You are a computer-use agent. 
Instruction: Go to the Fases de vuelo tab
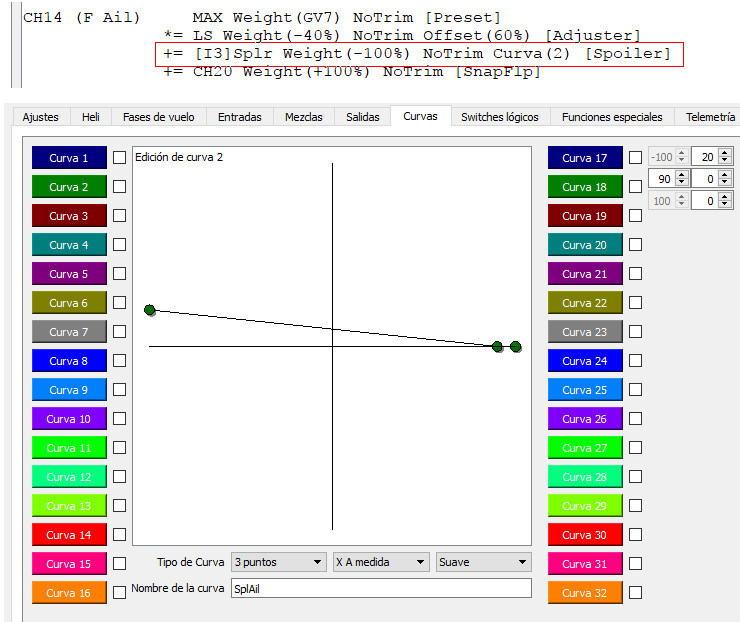[x=157, y=117]
